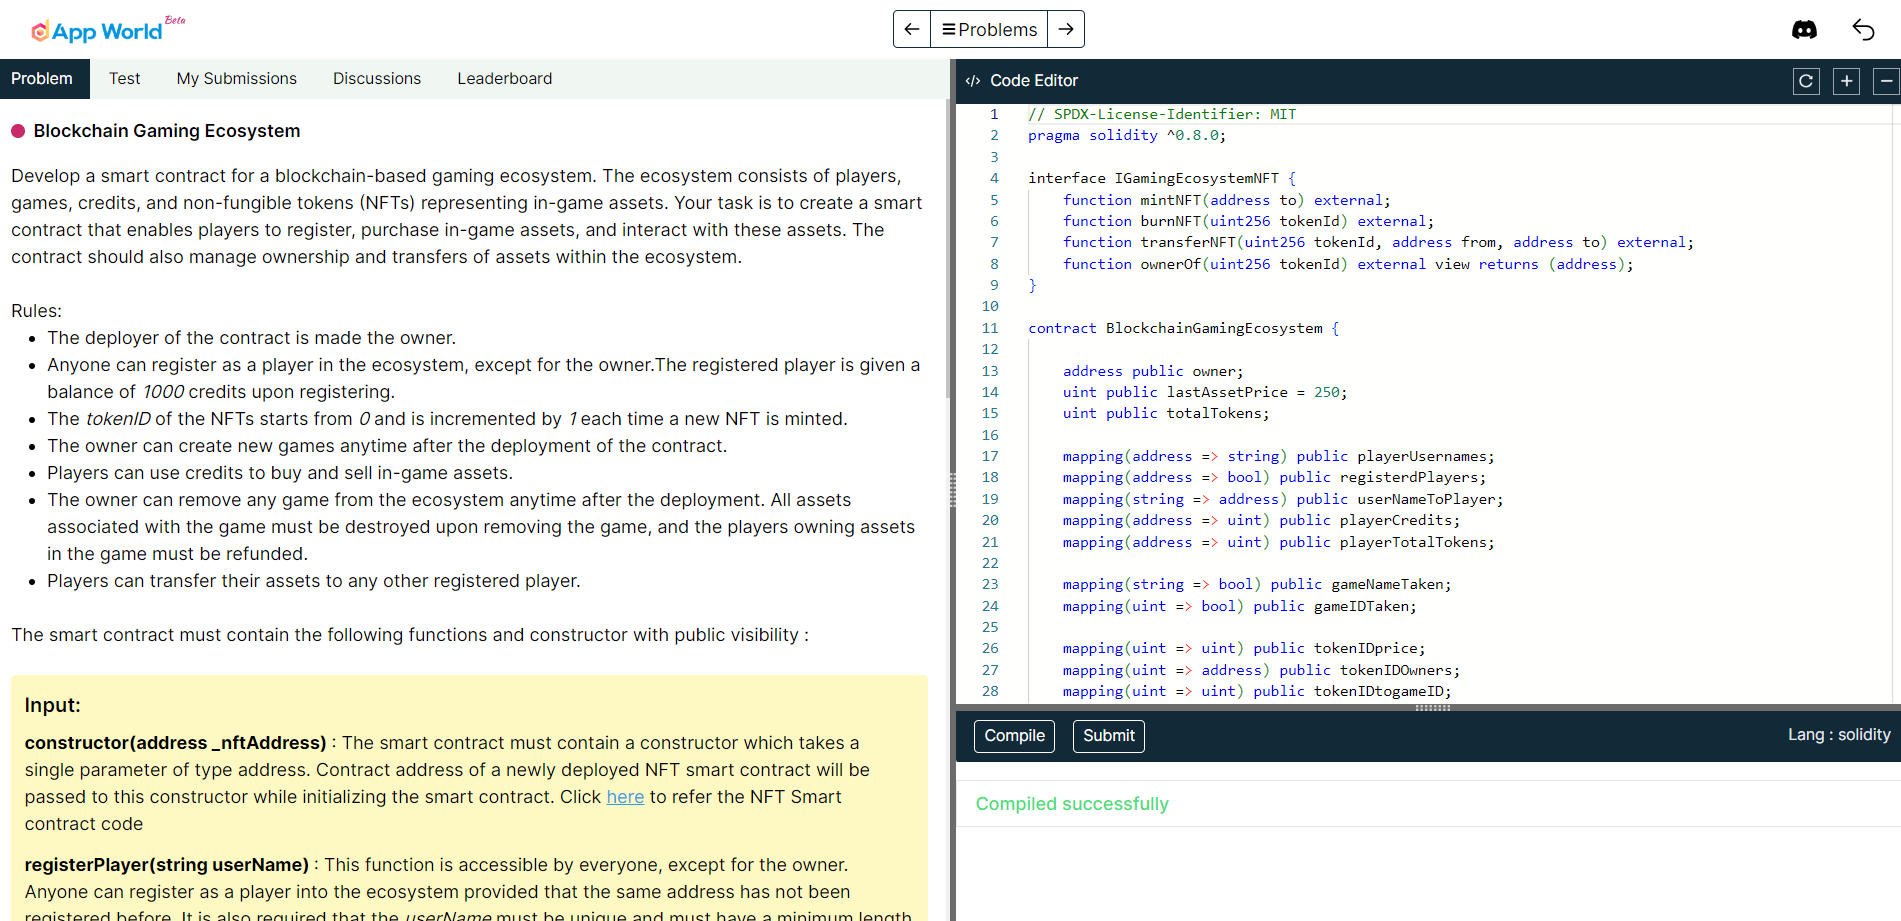
Task: Click line 8 'ownerOf' function declaration
Action: point(1348,264)
